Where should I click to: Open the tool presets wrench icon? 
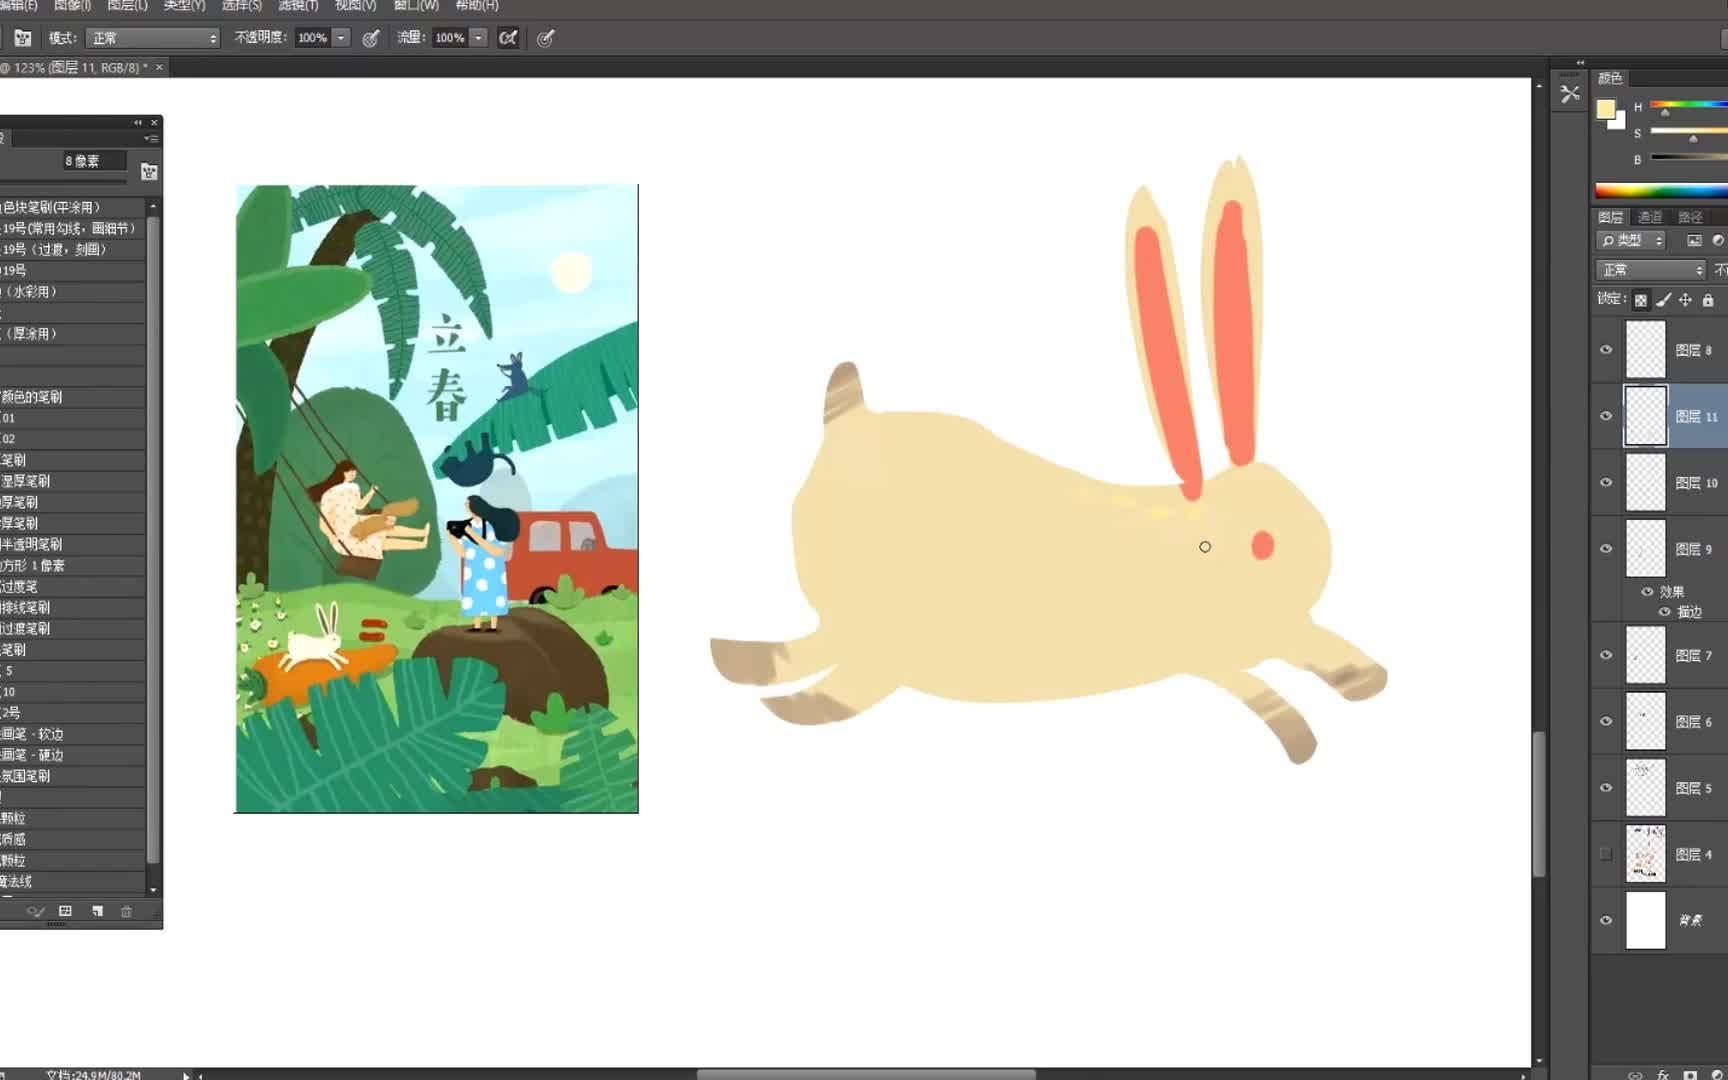1570,94
